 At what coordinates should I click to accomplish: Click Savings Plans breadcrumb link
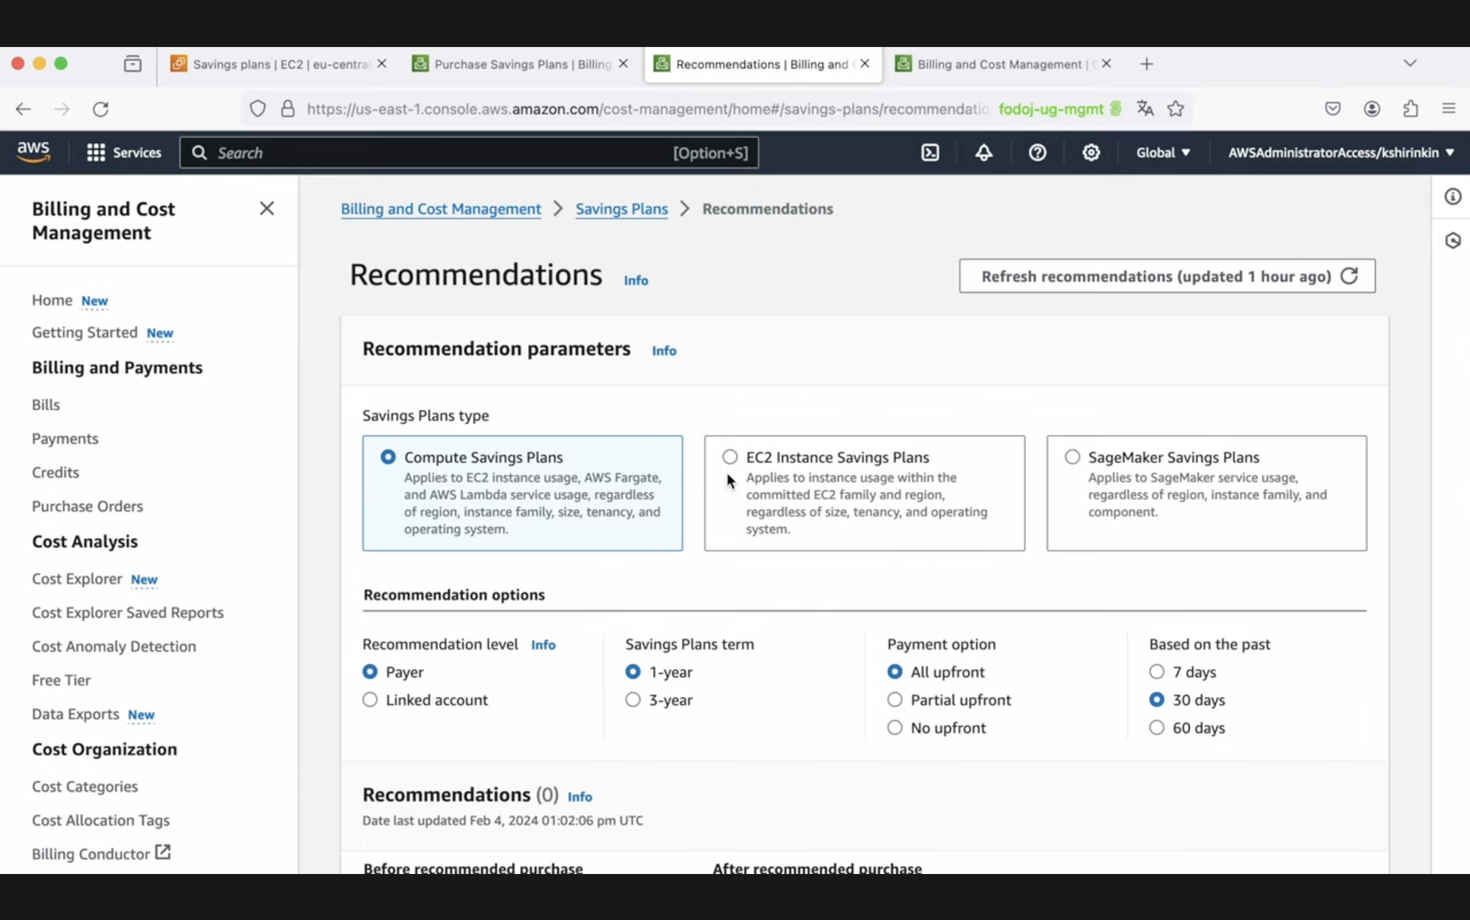621,209
